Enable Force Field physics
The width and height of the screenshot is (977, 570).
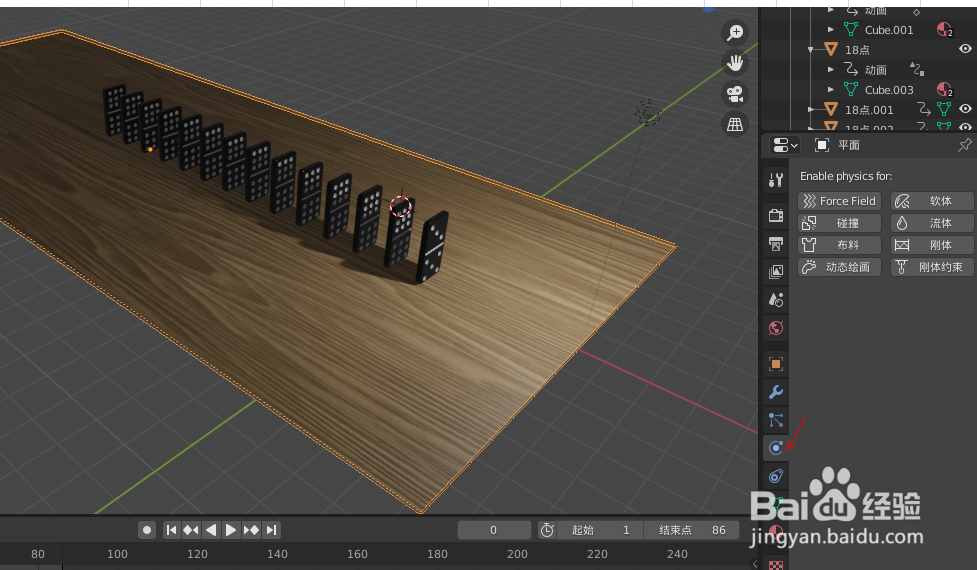(x=839, y=201)
